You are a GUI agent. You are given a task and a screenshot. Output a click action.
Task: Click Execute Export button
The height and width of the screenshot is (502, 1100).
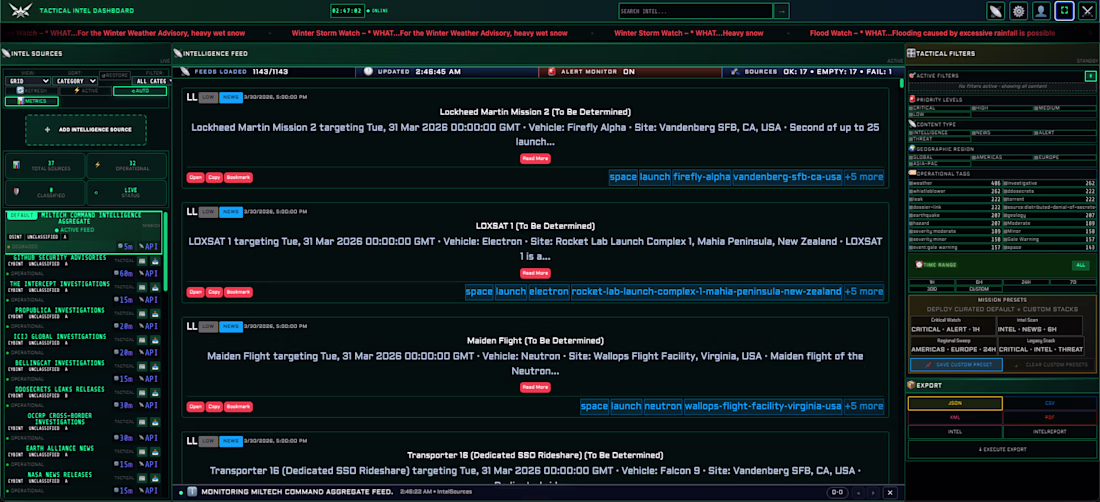pyautogui.click(x=1002, y=449)
